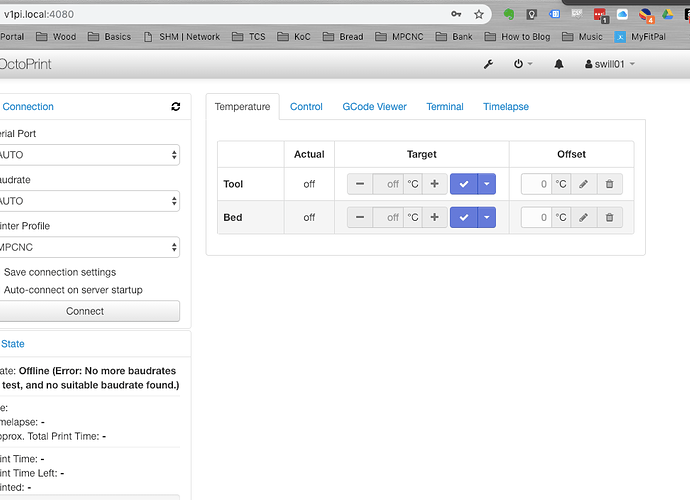The image size is (690, 500).
Task: Switch to the GCode Viewer tab
Action: [374, 107]
